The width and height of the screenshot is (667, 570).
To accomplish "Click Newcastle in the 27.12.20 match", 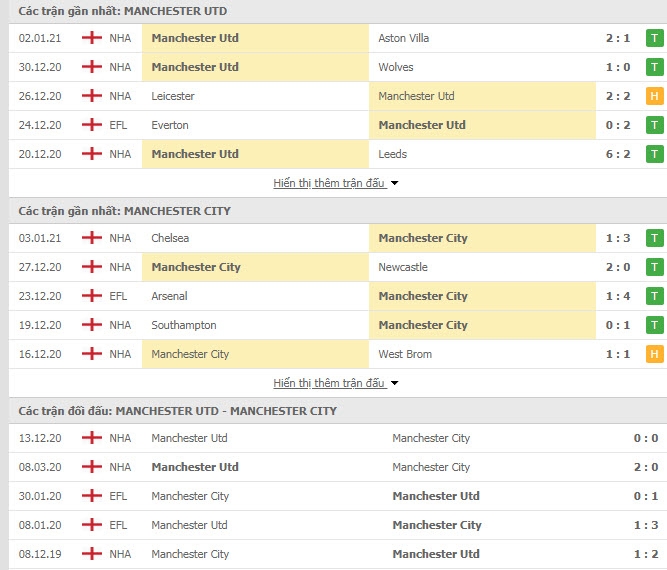I will [403, 267].
